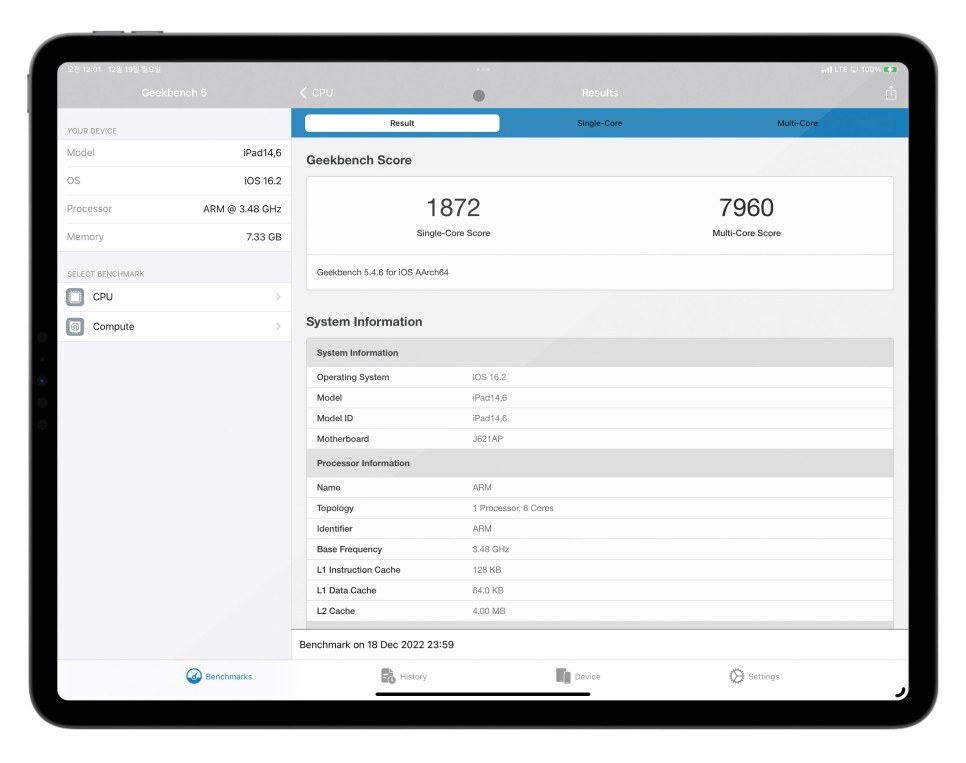Open the Device bottom tab

[x=578, y=676]
